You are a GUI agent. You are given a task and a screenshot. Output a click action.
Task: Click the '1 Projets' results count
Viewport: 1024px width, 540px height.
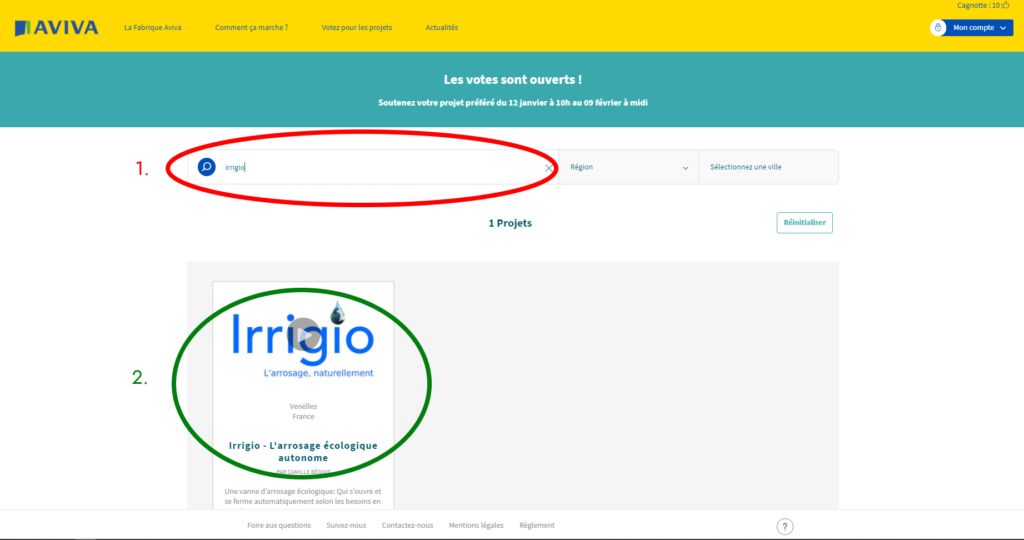[510, 223]
